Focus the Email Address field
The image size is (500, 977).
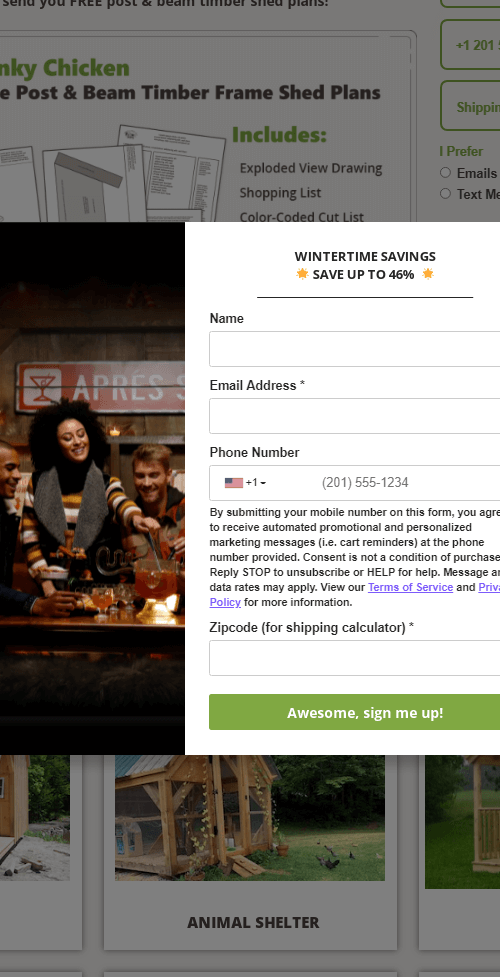pyautogui.click(x=355, y=416)
